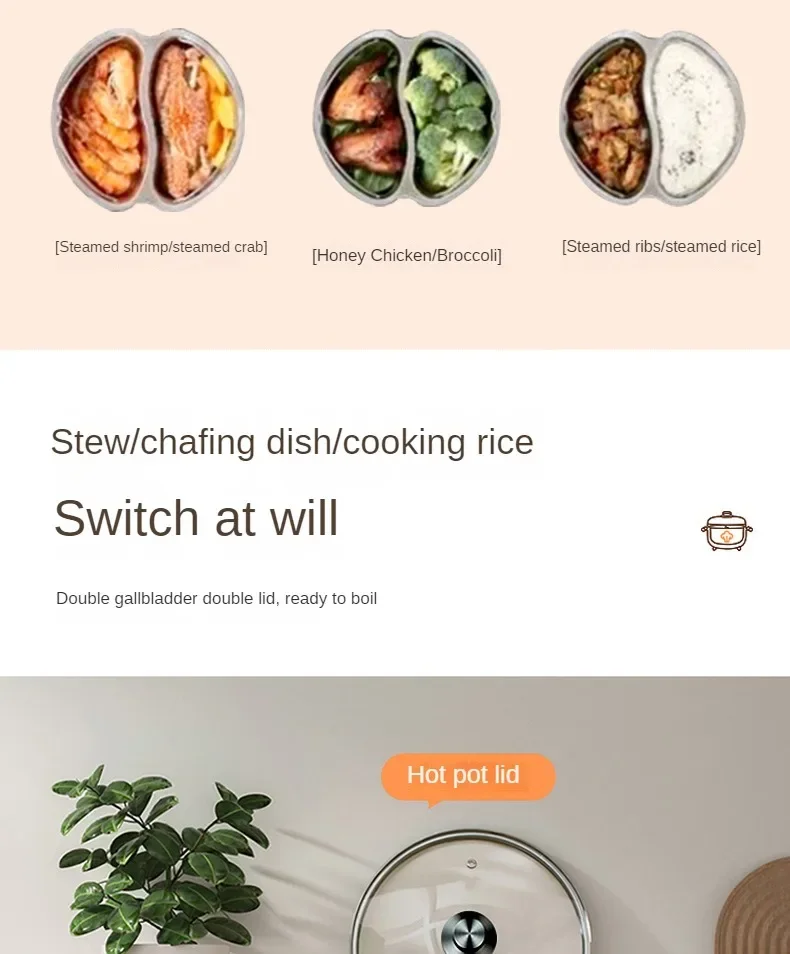
Task: Click the [Steamed shrimp/steamed crab] caption
Action: [161, 247]
